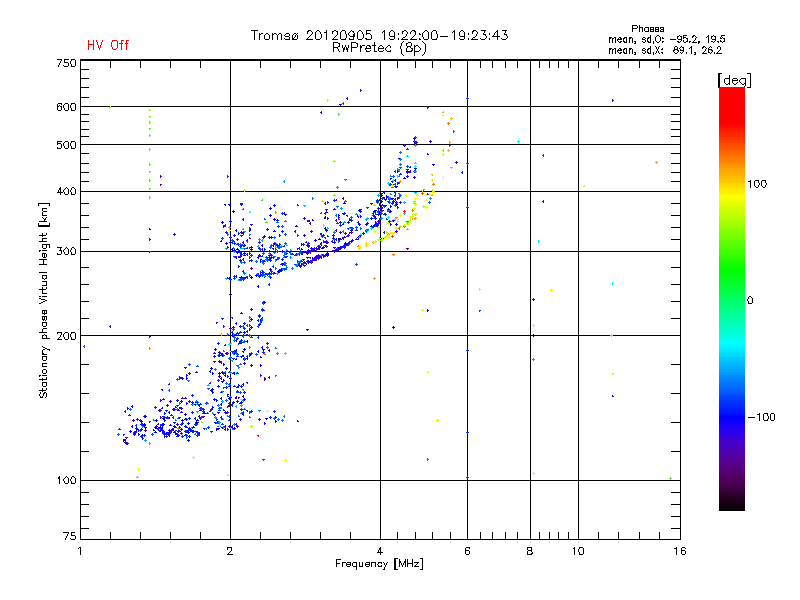Click the x-axis frequency label "8"
Viewport: 800px width, 600px height.
pyautogui.click(x=530, y=551)
